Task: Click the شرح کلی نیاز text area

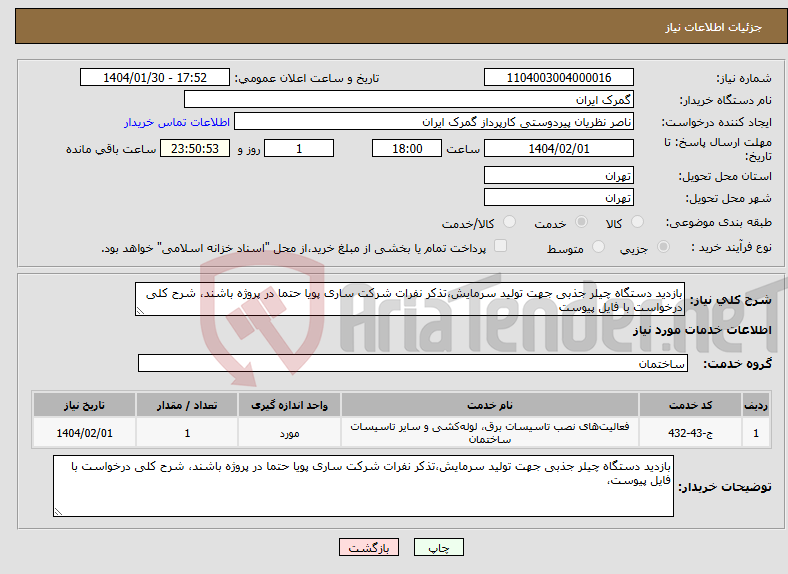Action: (x=410, y=299)
